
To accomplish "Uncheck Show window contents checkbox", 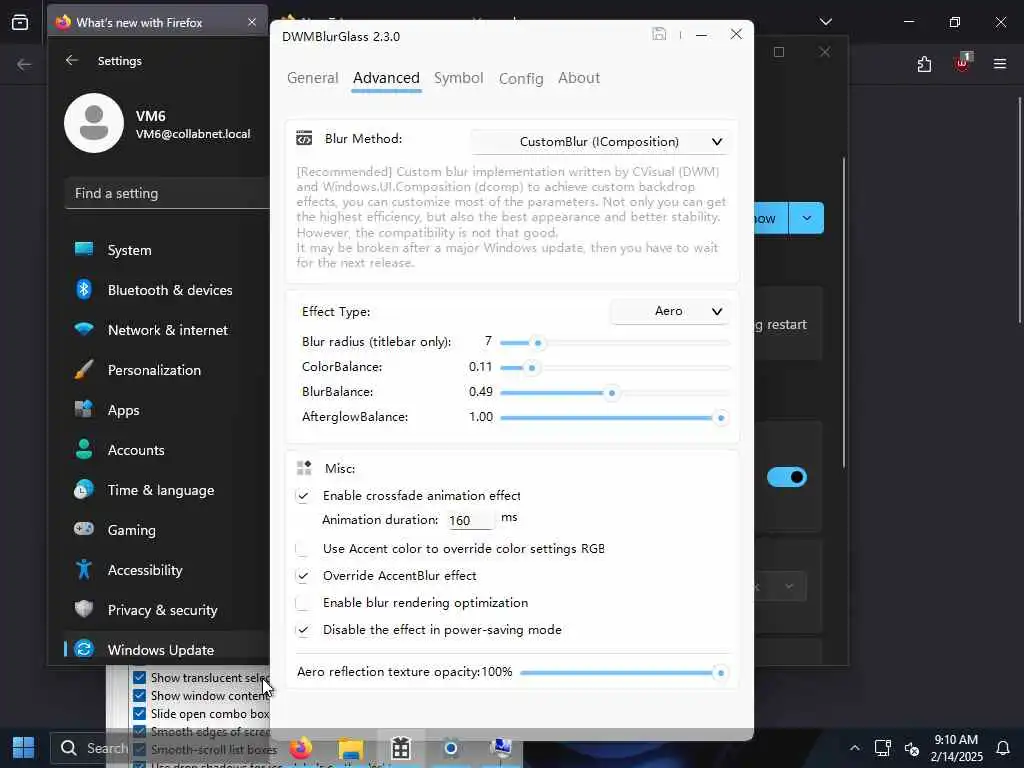I will [x=139, y=696].
